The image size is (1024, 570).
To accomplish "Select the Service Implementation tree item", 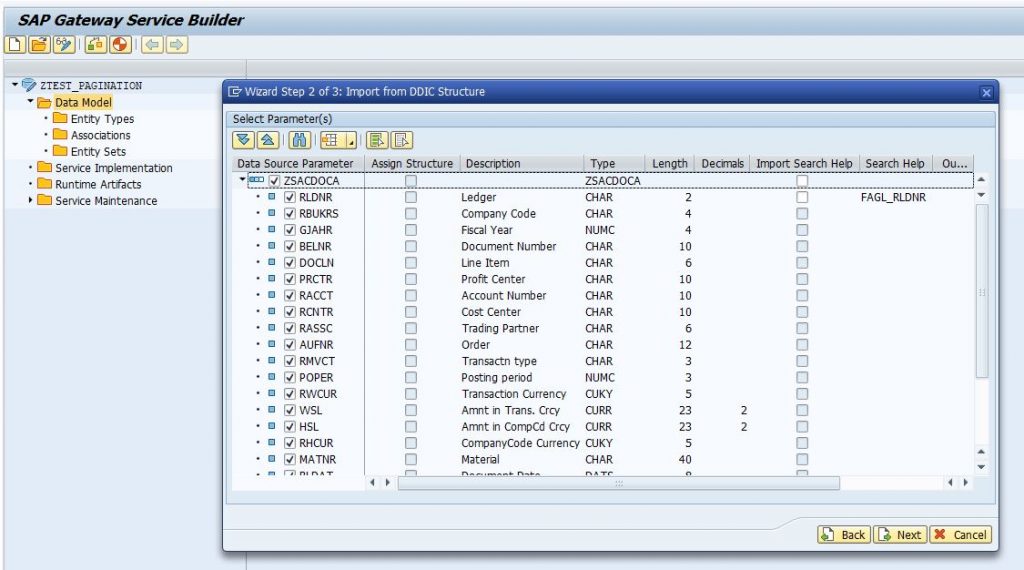I will [114, 168].
